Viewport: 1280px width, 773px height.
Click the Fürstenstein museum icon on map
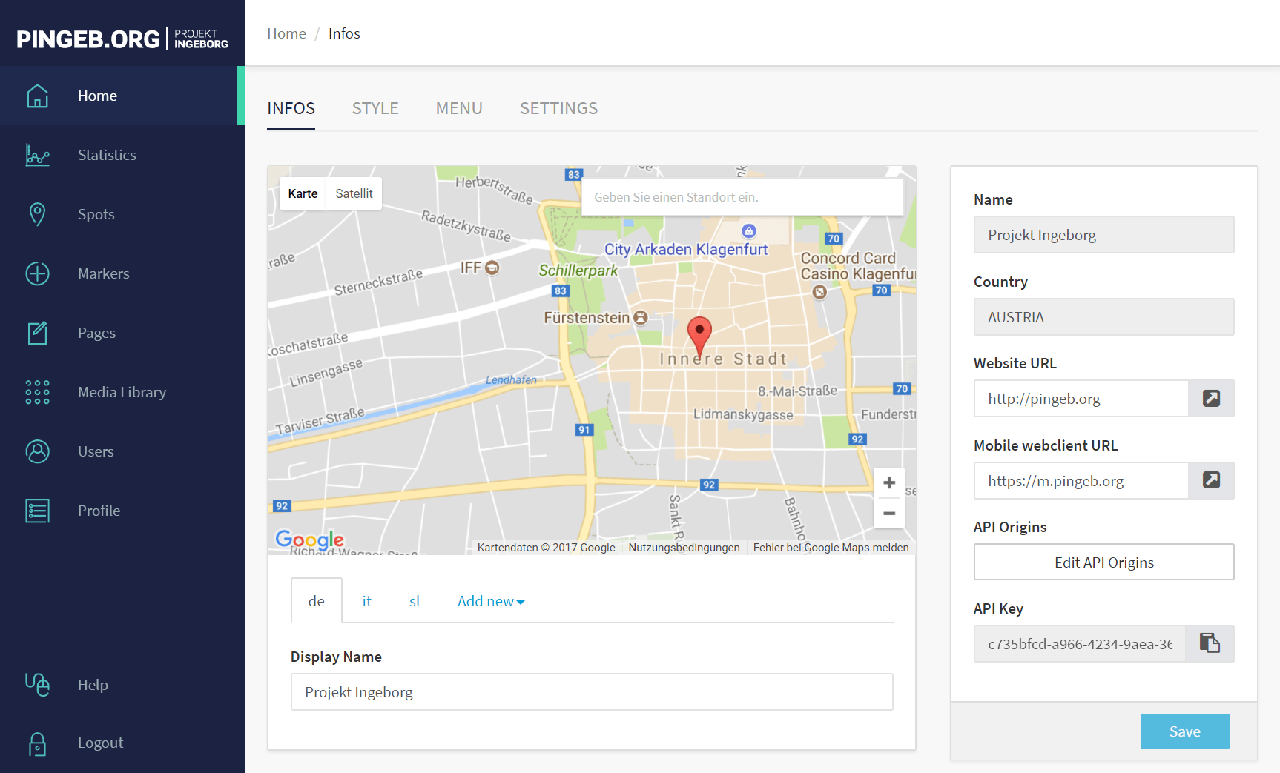click(x=641, y=317)
